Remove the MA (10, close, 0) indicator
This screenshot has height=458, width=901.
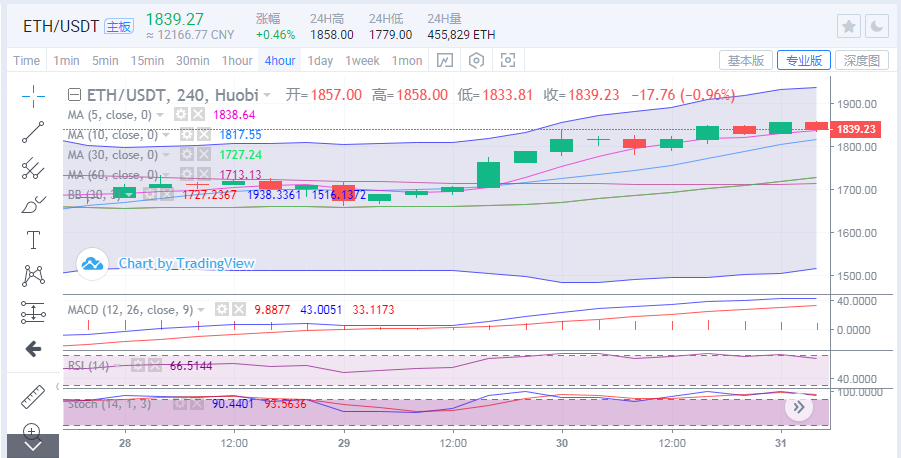203,135
